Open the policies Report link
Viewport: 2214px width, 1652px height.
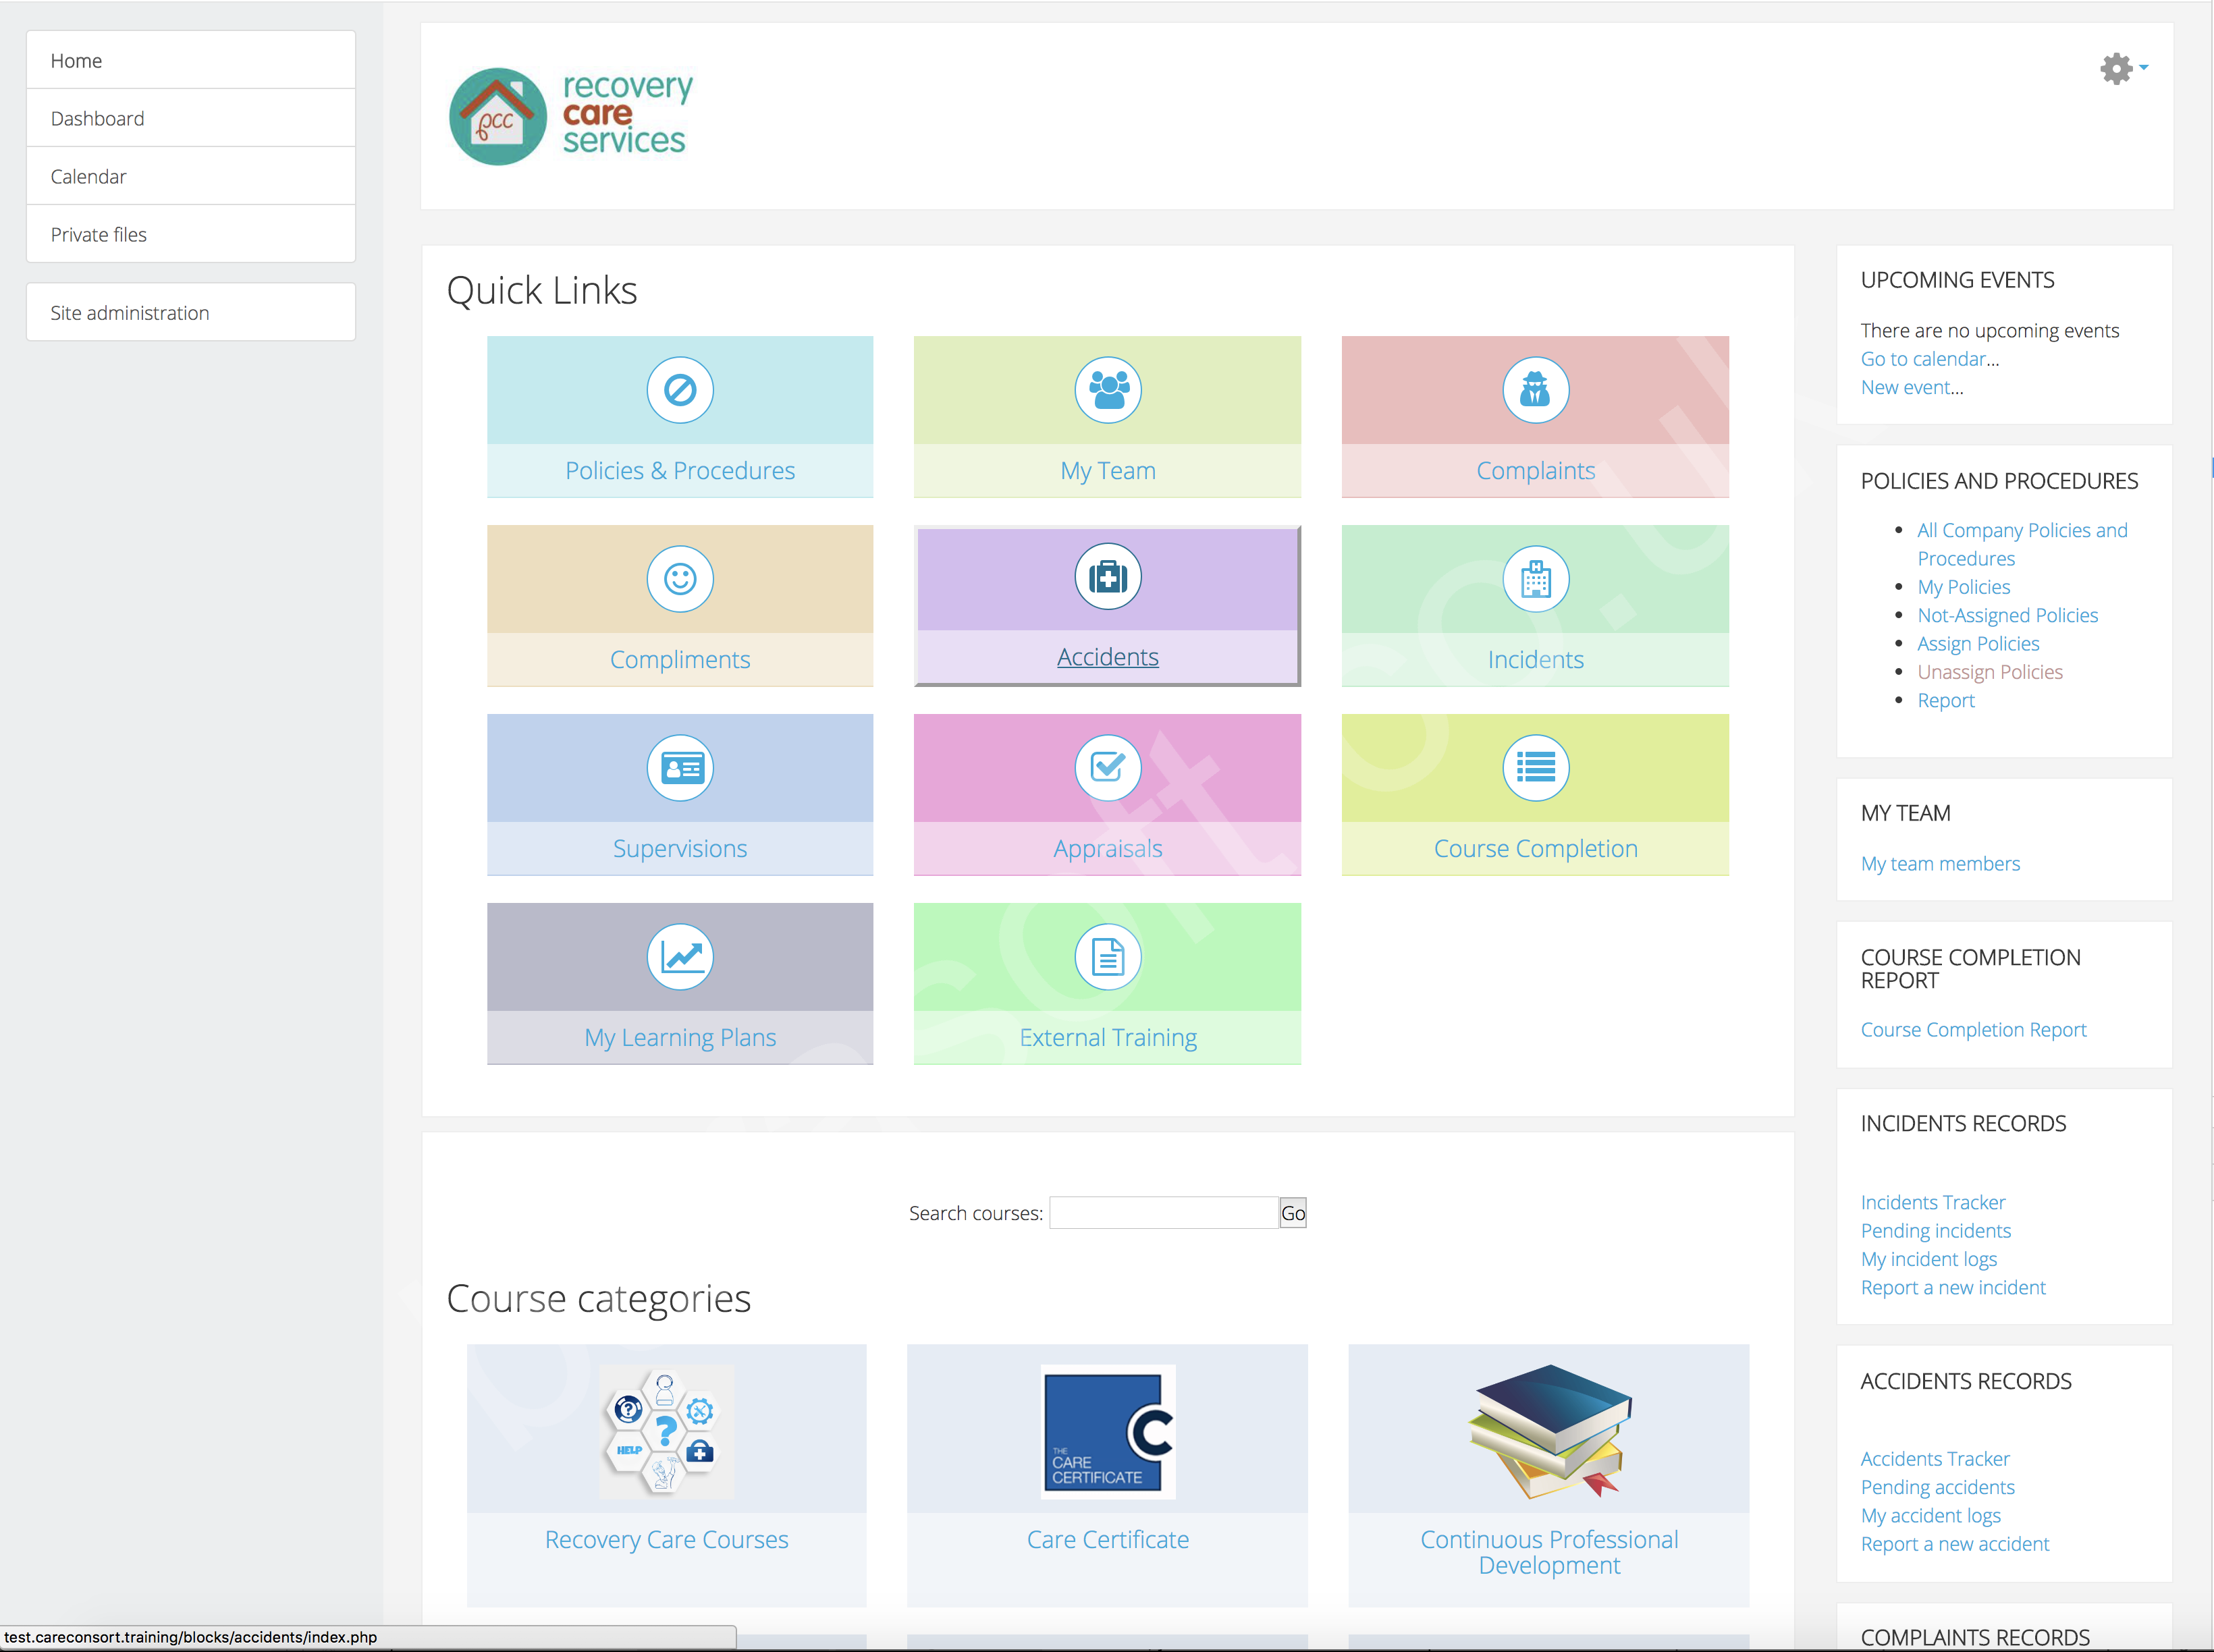click(x=1946, y=701)
